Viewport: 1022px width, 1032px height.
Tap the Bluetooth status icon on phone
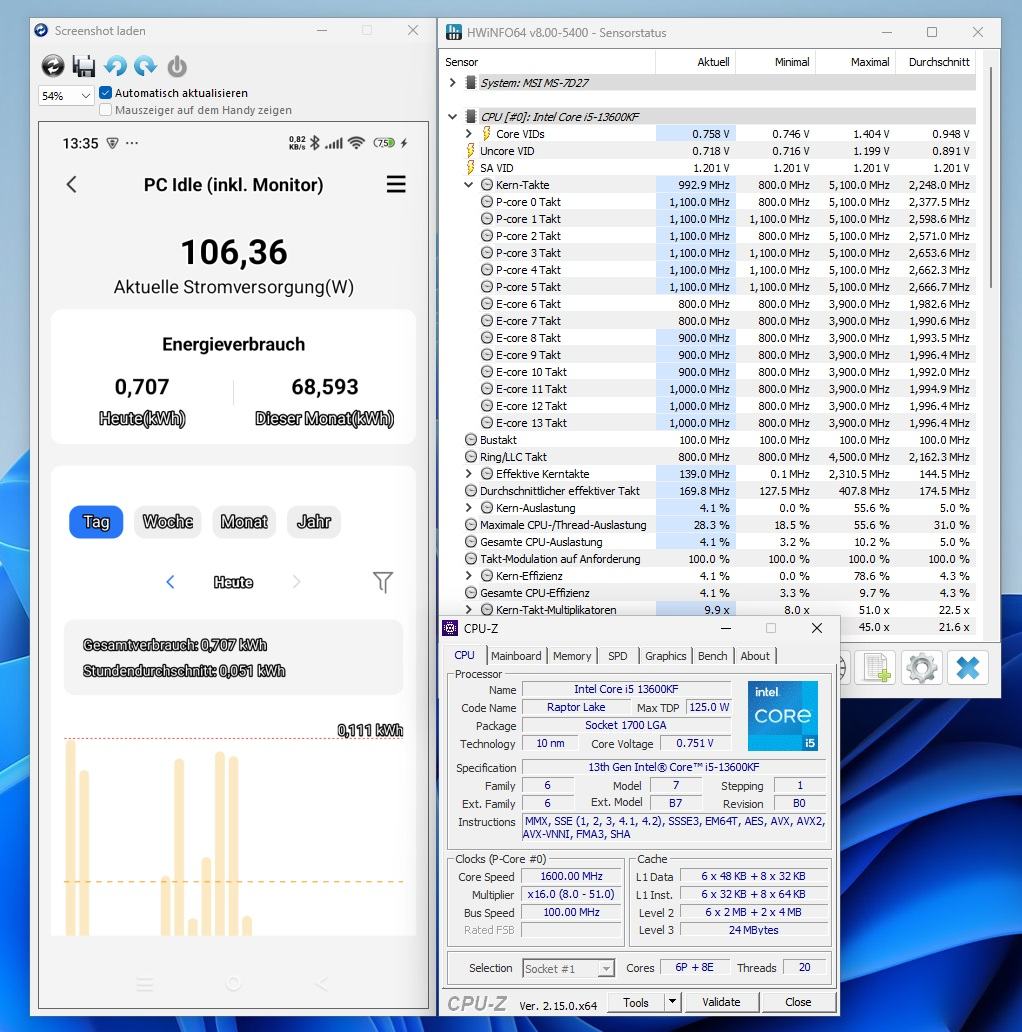[x=315, y=143]
